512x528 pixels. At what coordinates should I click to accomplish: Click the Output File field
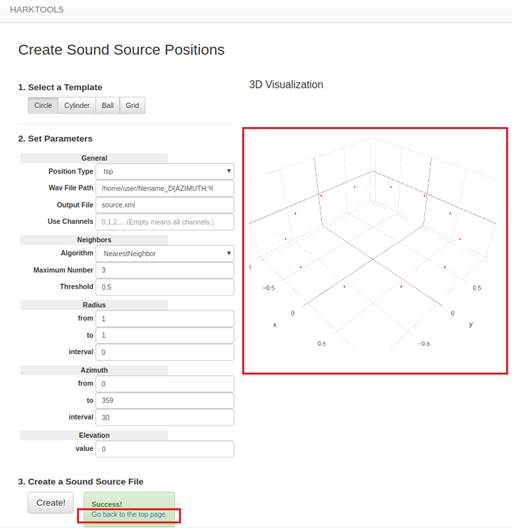pyautogui.click(x=165, y=205)
